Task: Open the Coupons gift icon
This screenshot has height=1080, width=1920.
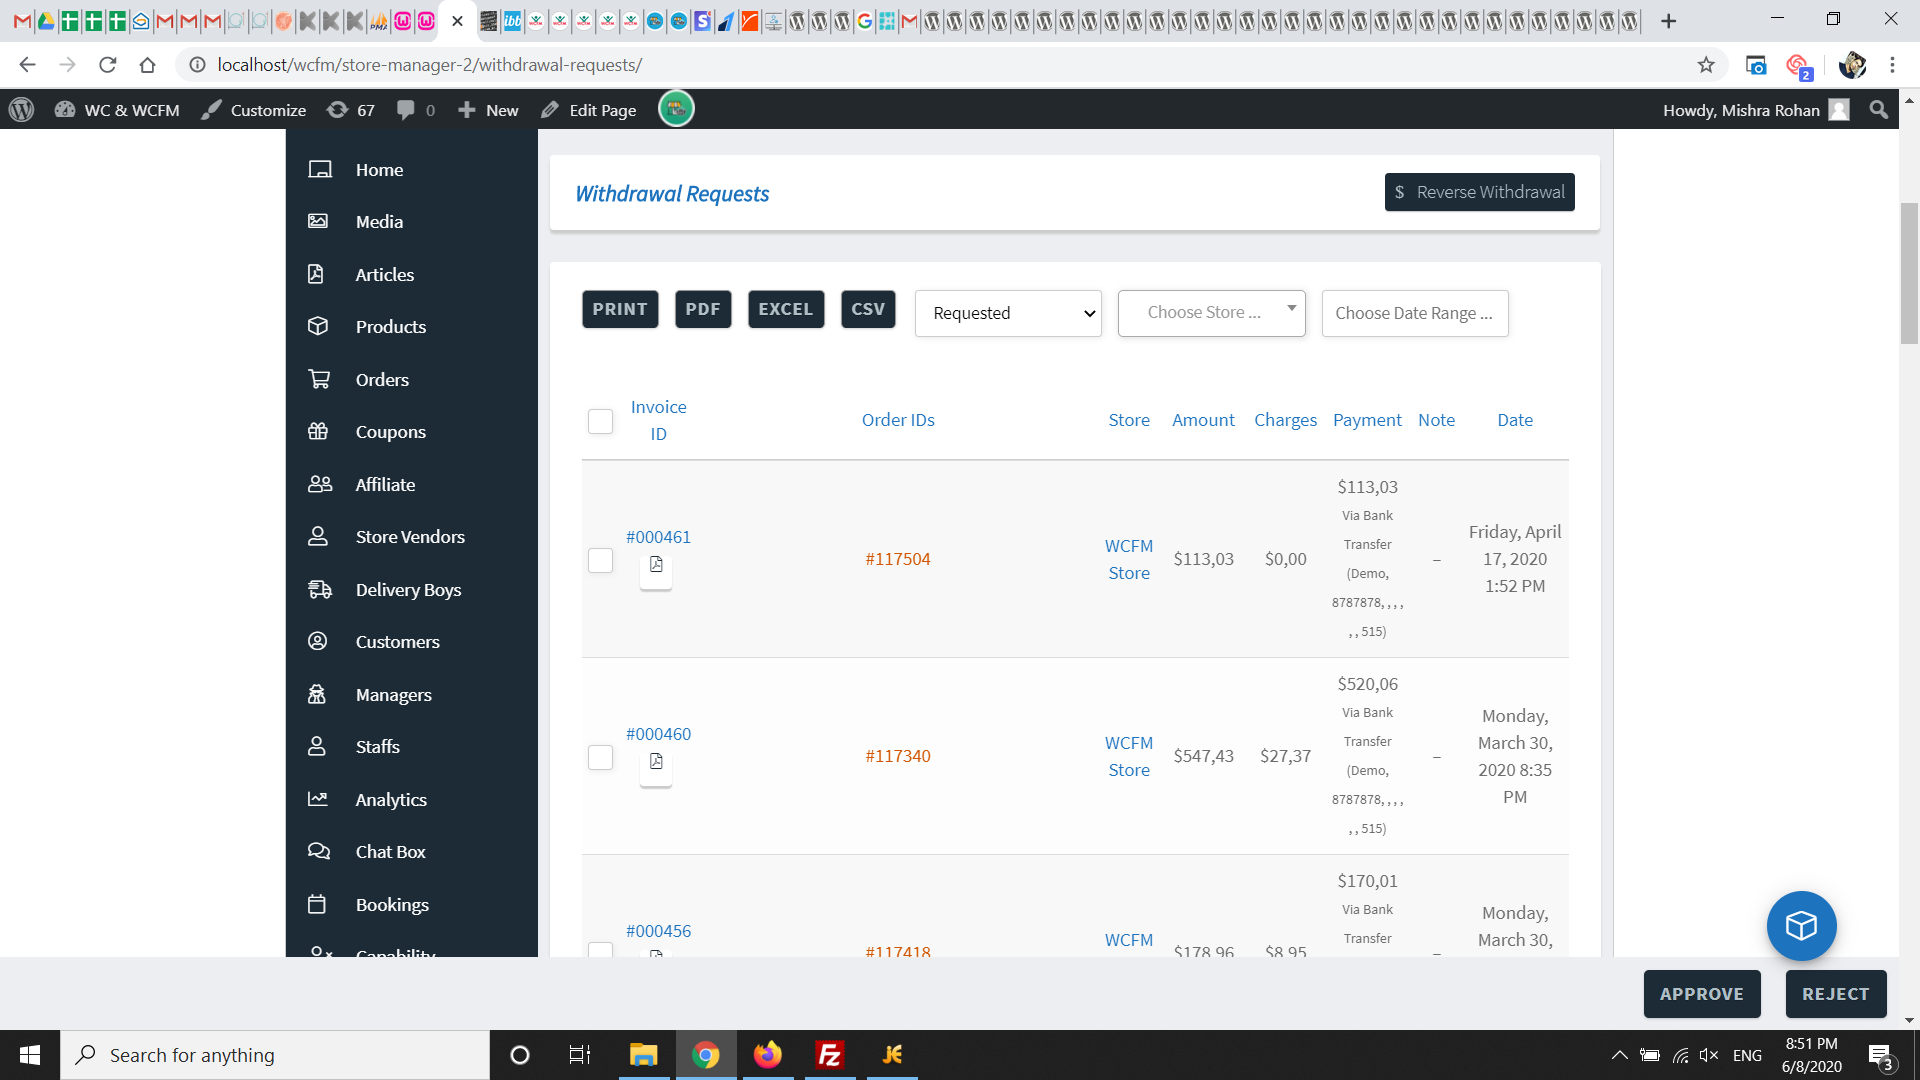Action: pyautogui.click(x=318, y=431)
